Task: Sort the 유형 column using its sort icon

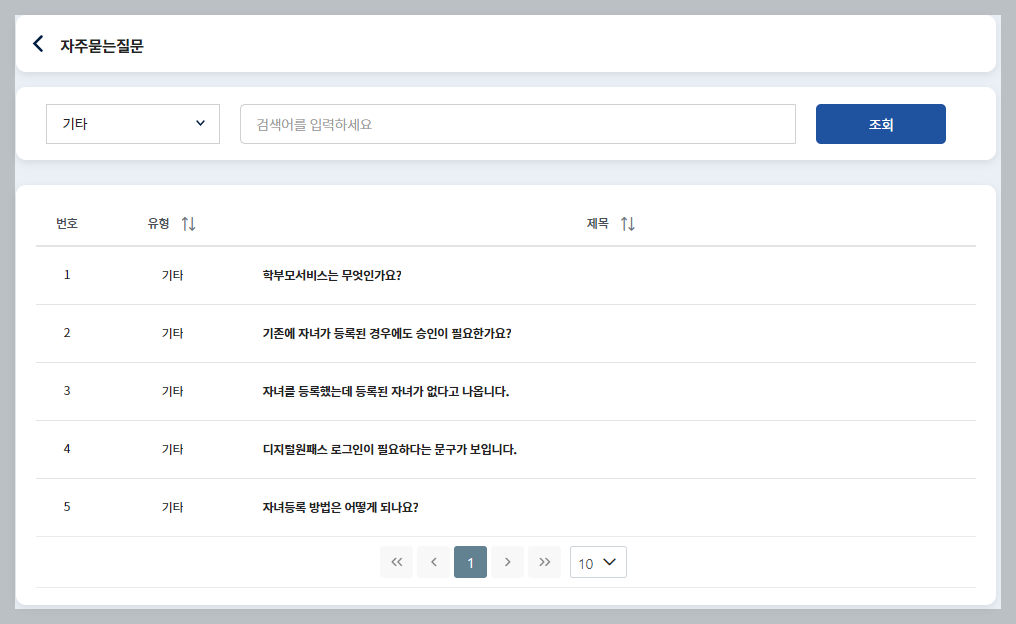Action: tap(188, 223)
